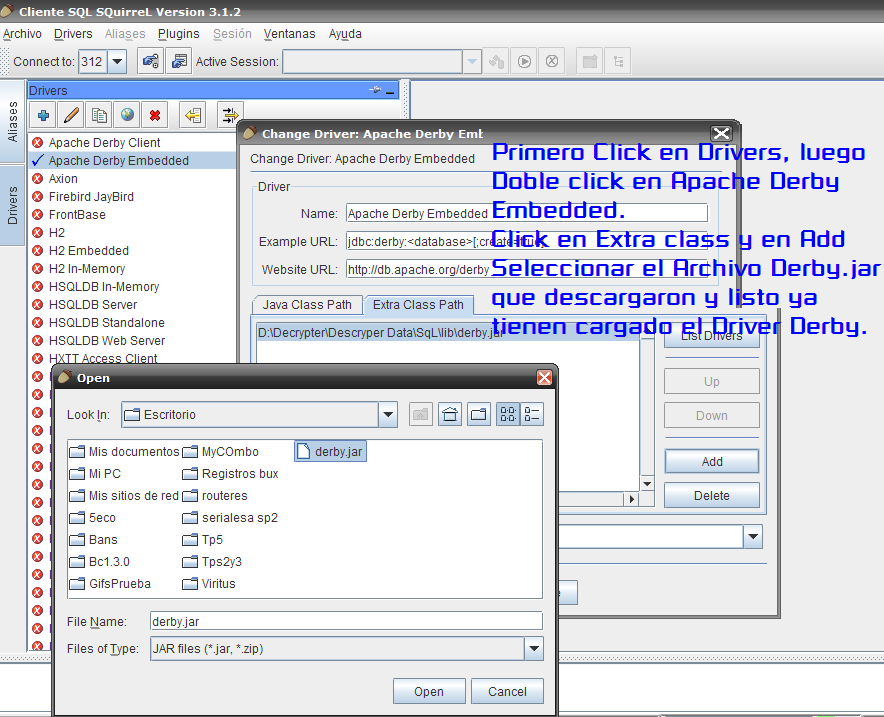
Task: Click the File Name input field
Action: coord(346,621)
